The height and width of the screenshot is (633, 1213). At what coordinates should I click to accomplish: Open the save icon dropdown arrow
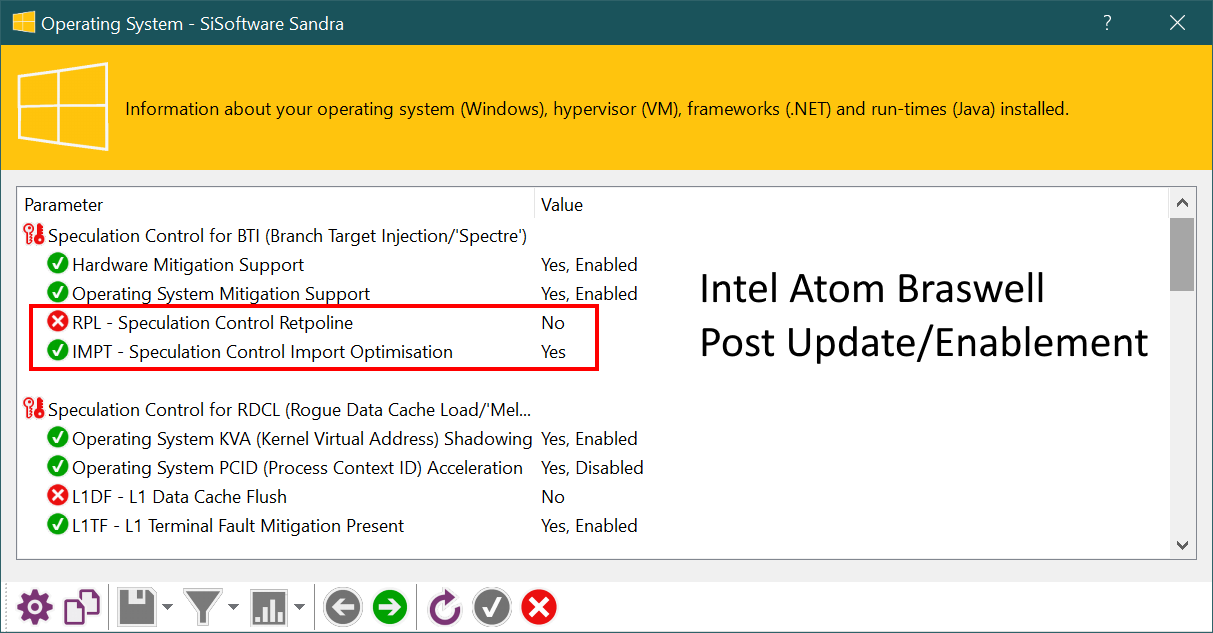(167, 607)
